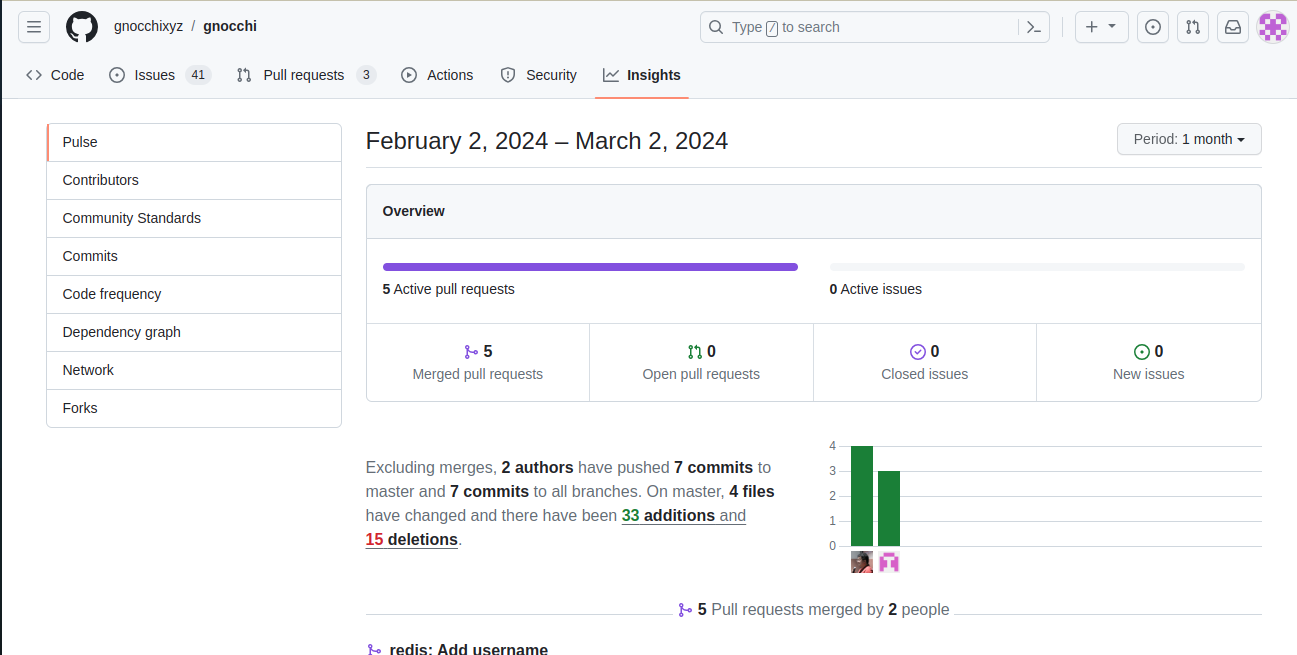Click the GitHub logo icon
The height and width of the screenshot is (655, 1297).
(x=82, y=27)
